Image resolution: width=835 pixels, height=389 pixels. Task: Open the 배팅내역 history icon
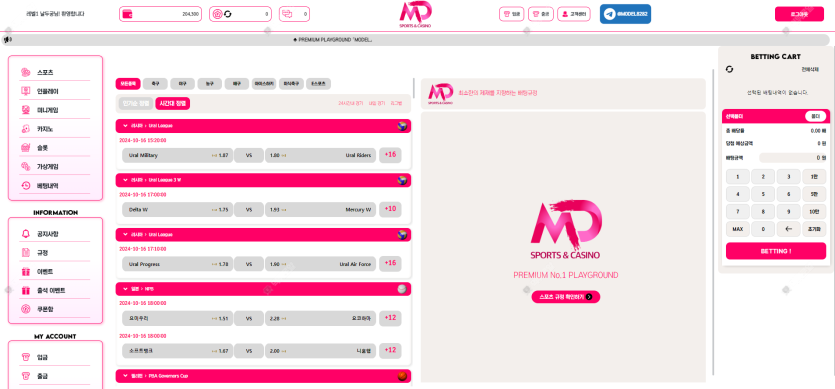[x=25, y=186]
